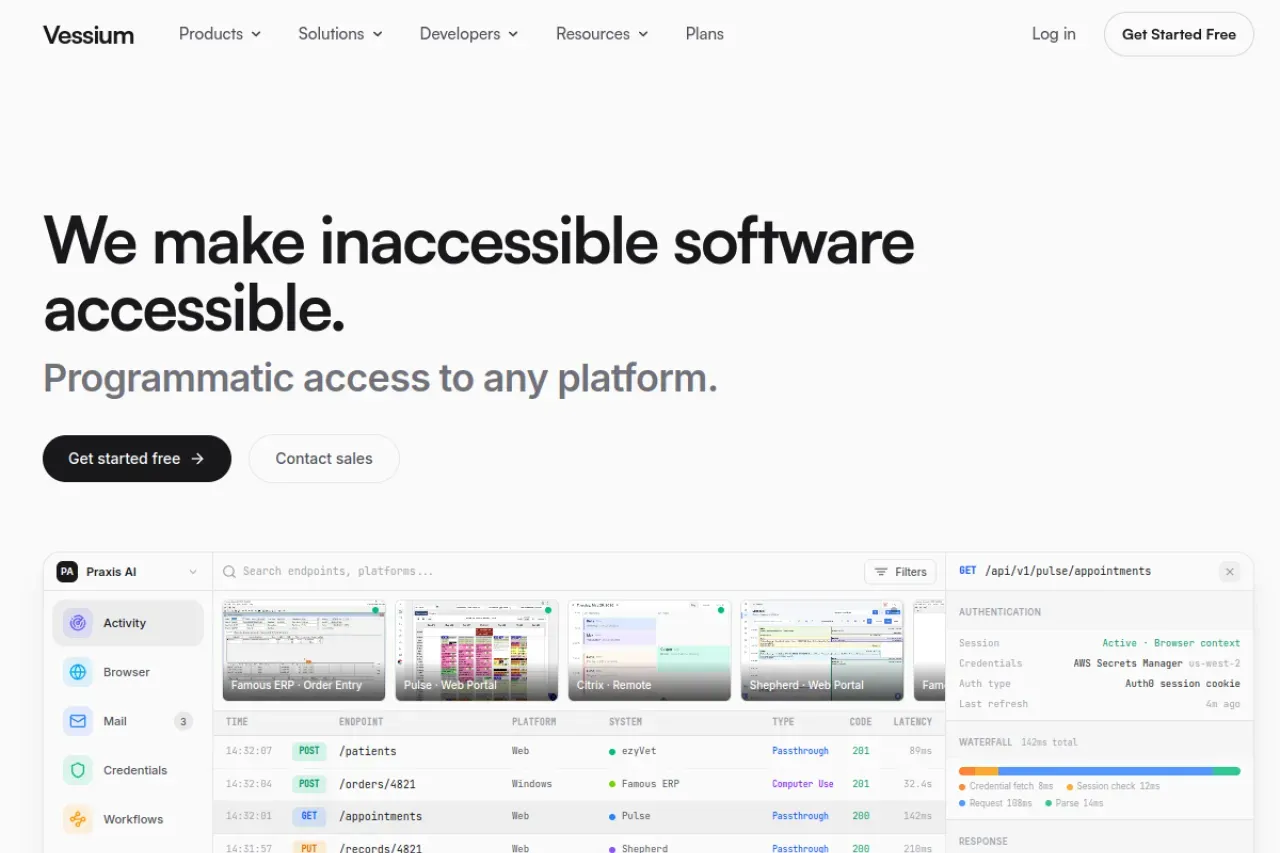This screenshot has width=1280, height=853.
Task: Click the Credential fetch 8ms legend
Action: pos(1006,787)
